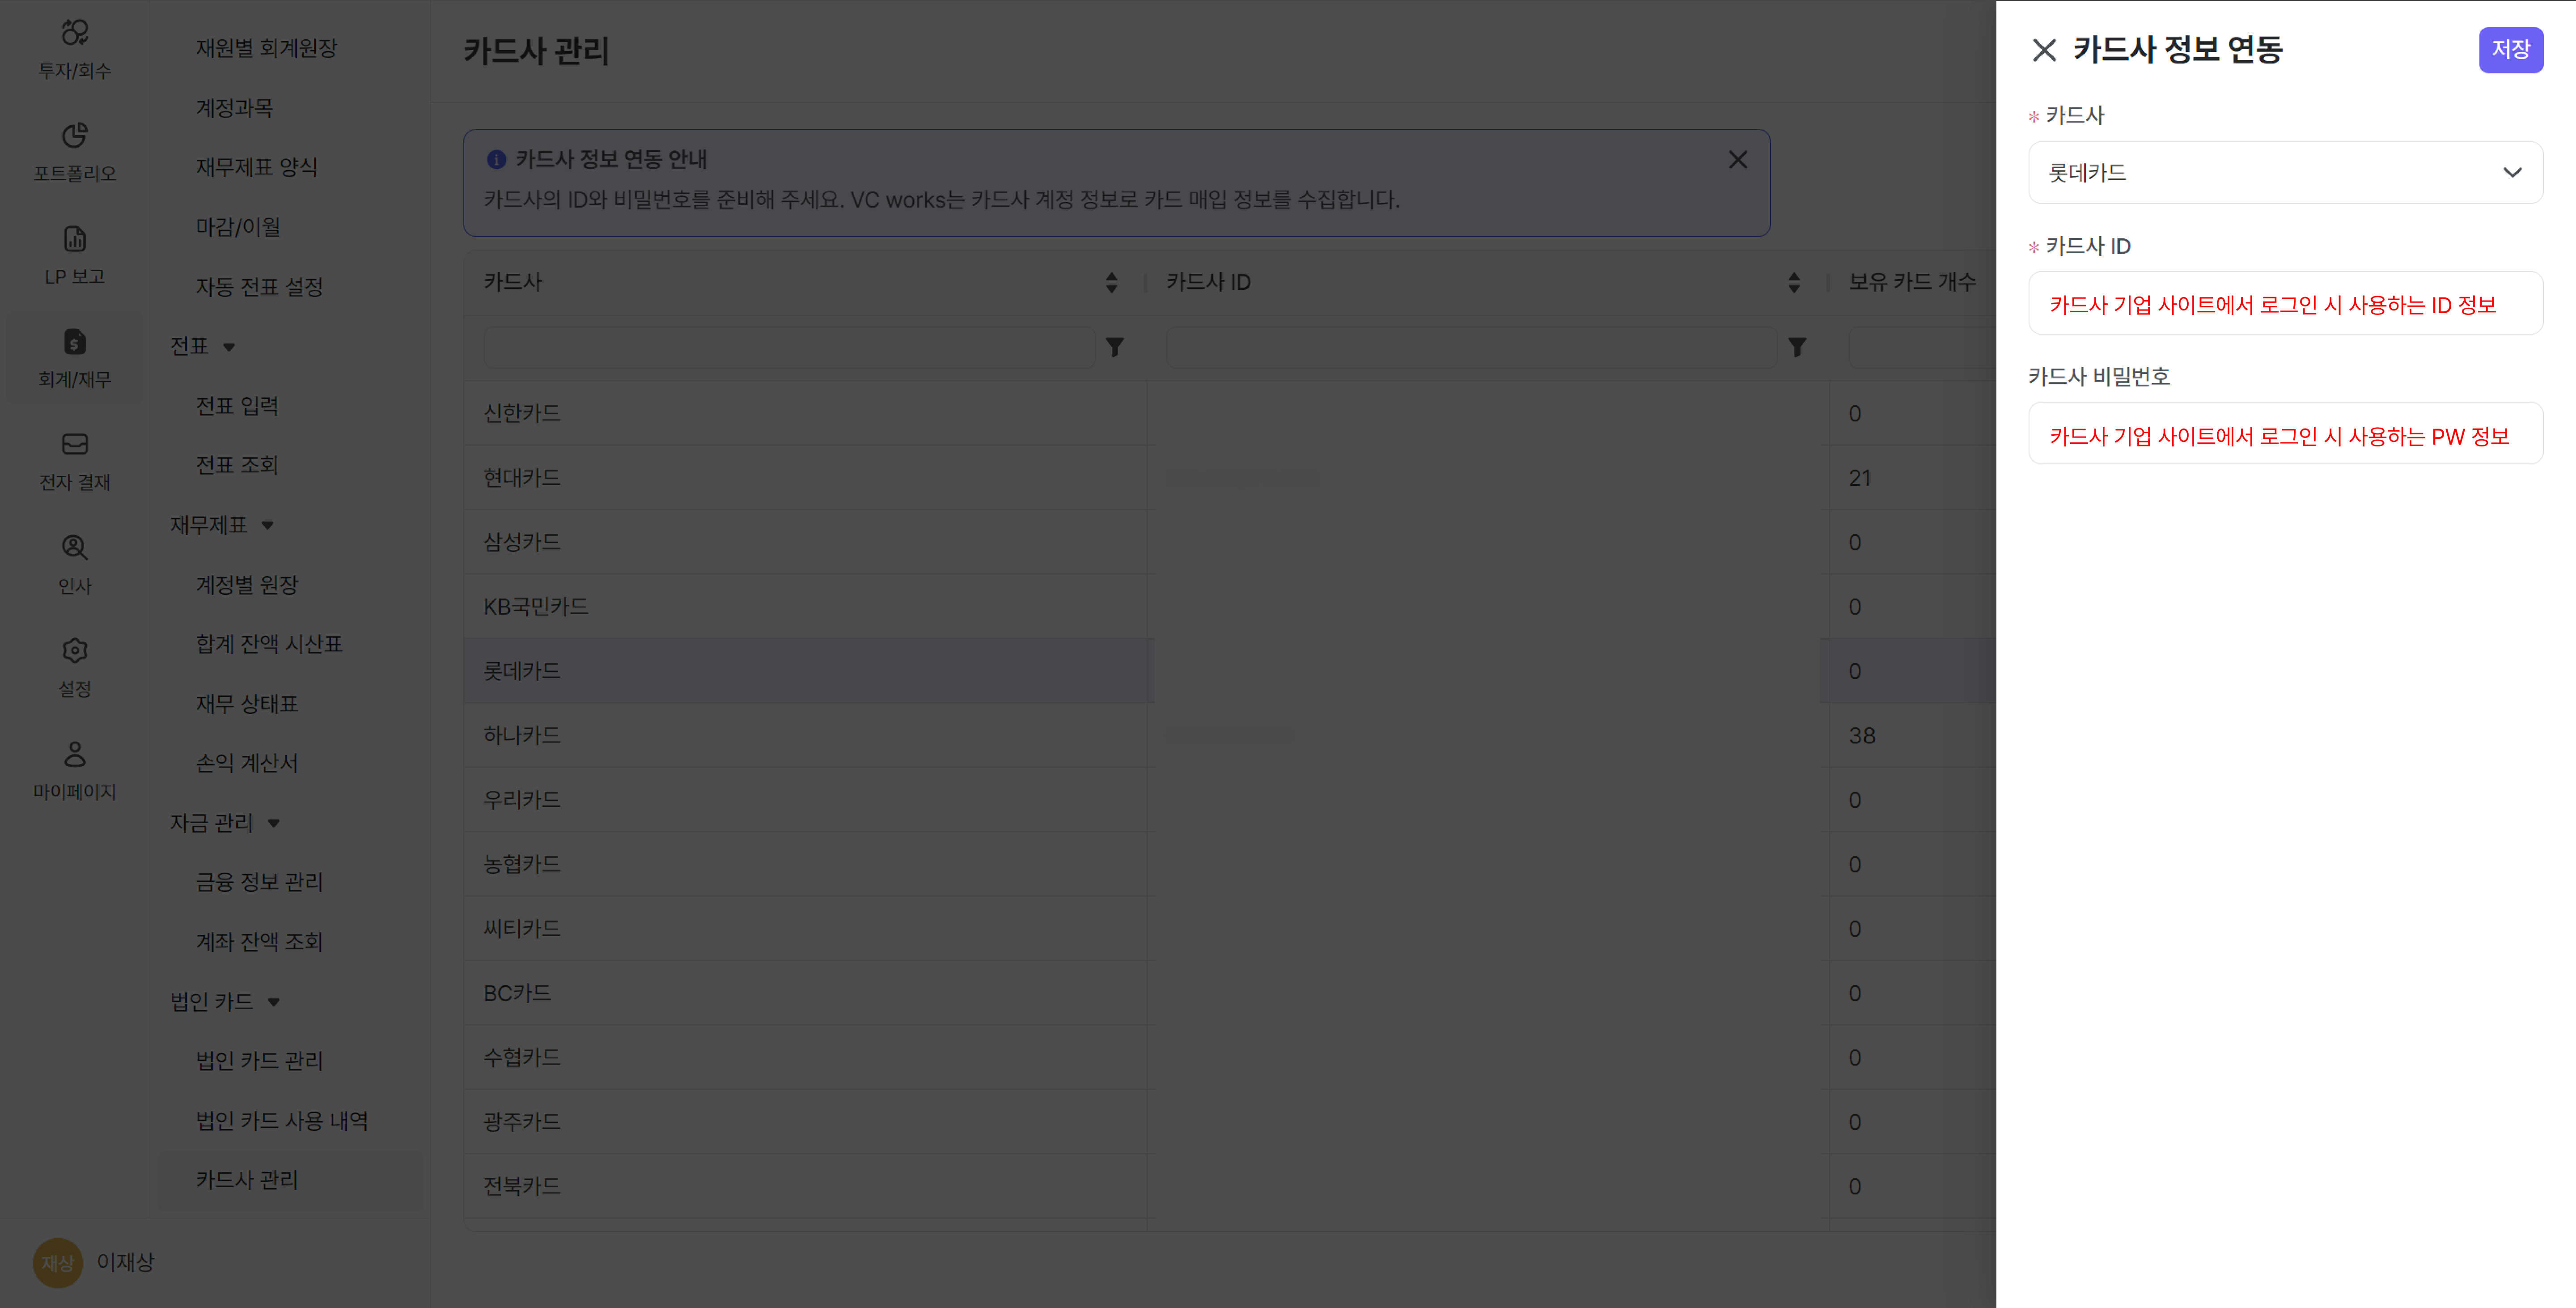Select the BC카드 row
This screenshot has width=2576, height=1308.
click(1230, 993)
